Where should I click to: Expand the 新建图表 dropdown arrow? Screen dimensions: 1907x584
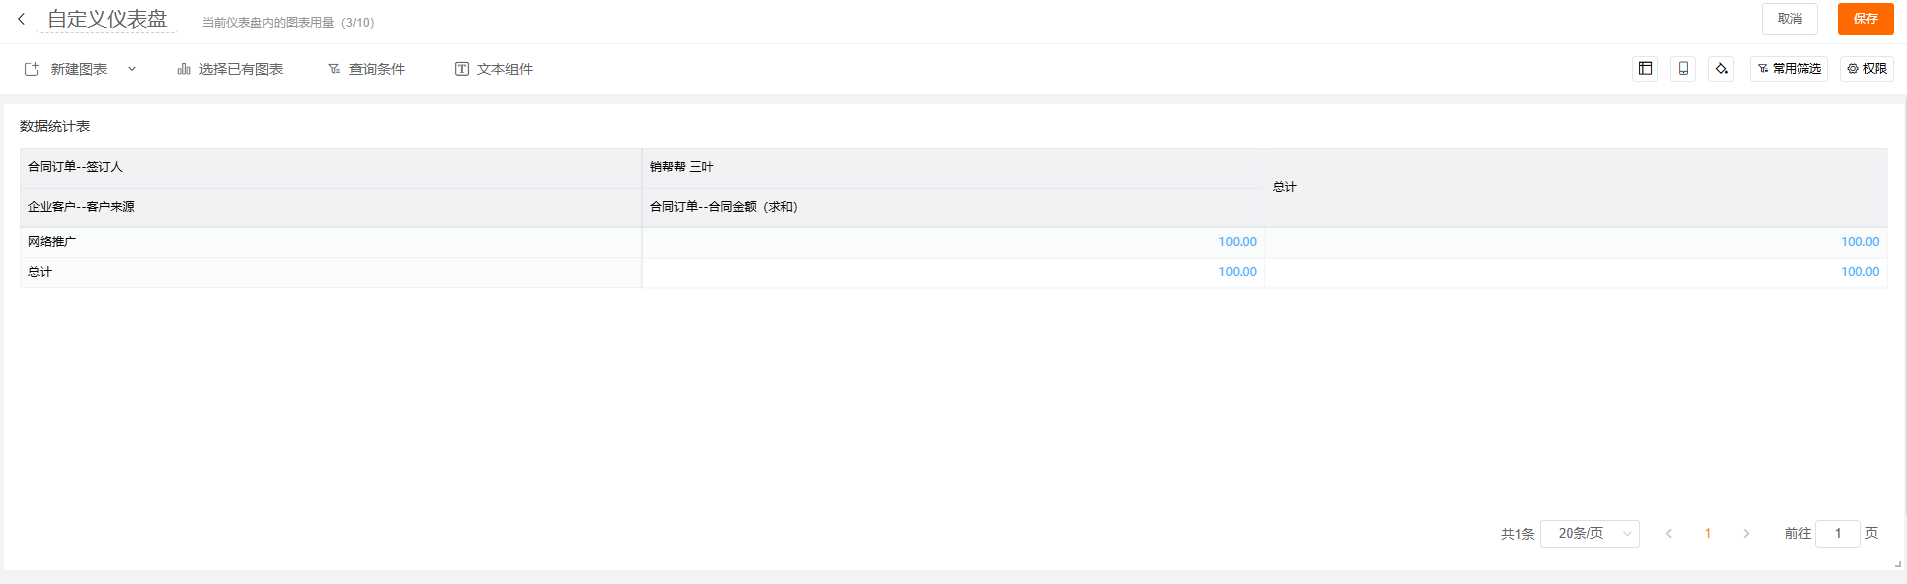tap(132, 69)
